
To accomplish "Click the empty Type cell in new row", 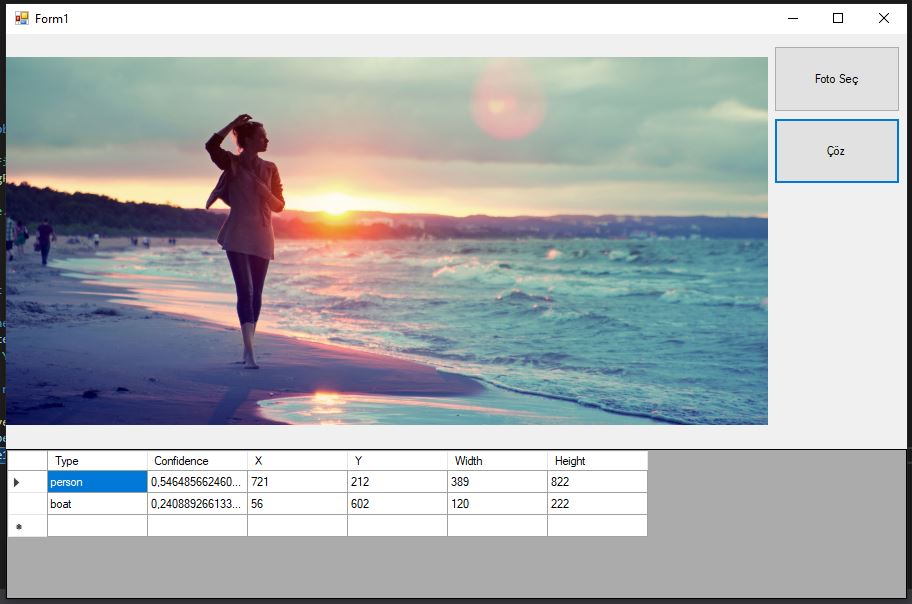I will click(x=97, y=526).
